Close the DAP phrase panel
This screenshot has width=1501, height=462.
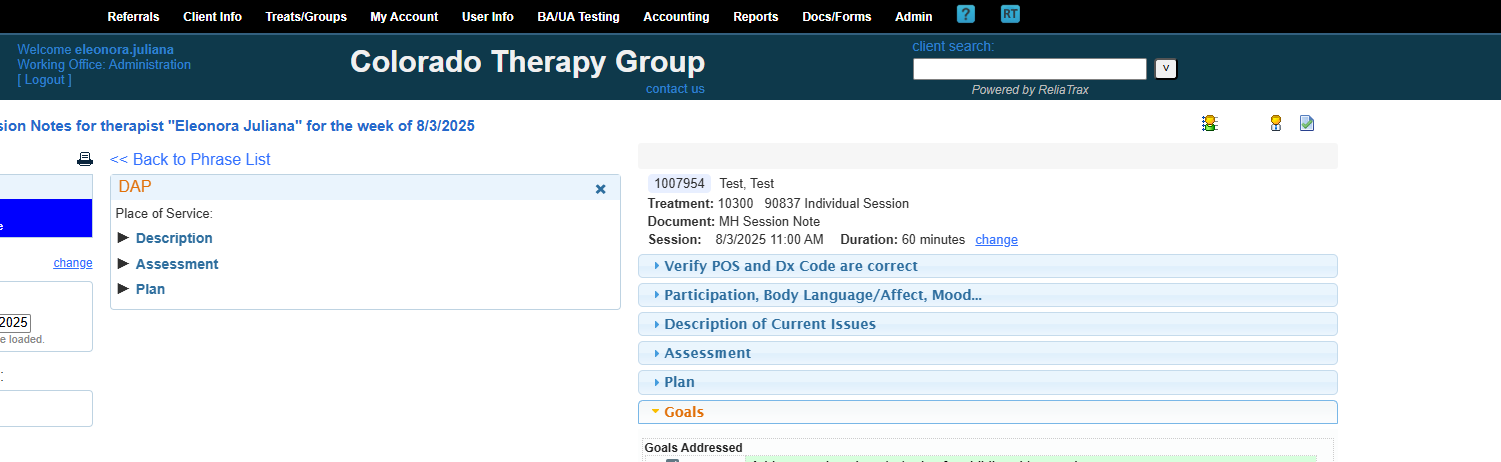coord(600,189)
